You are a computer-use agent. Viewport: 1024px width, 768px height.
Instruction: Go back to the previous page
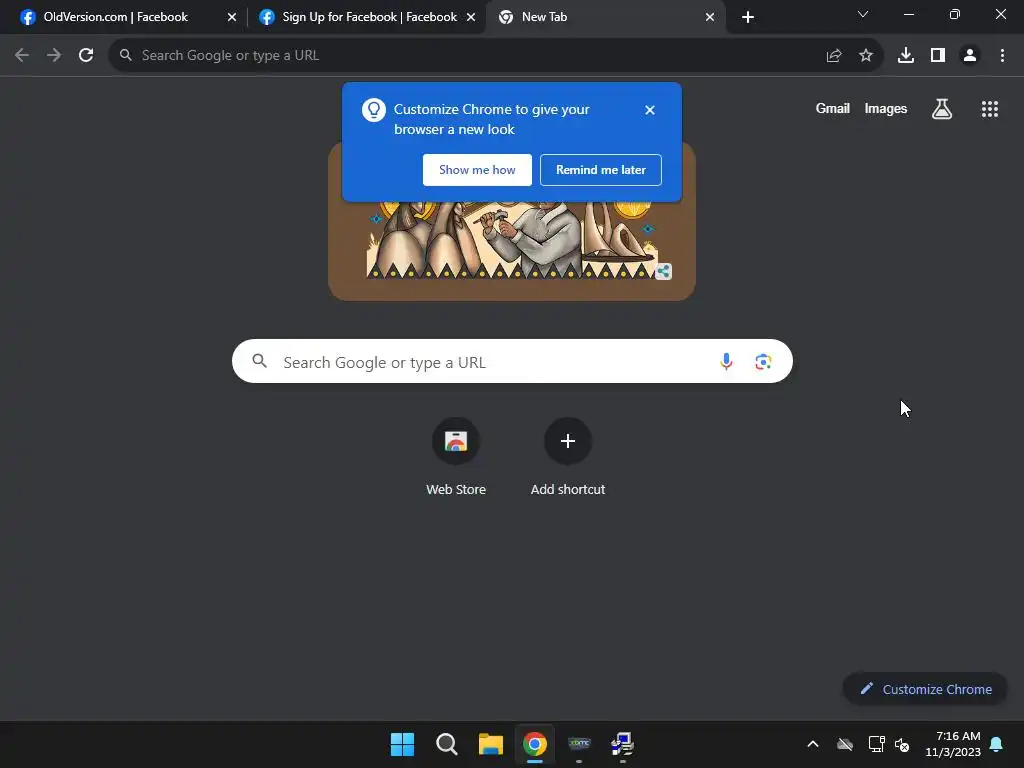point(22,56)
